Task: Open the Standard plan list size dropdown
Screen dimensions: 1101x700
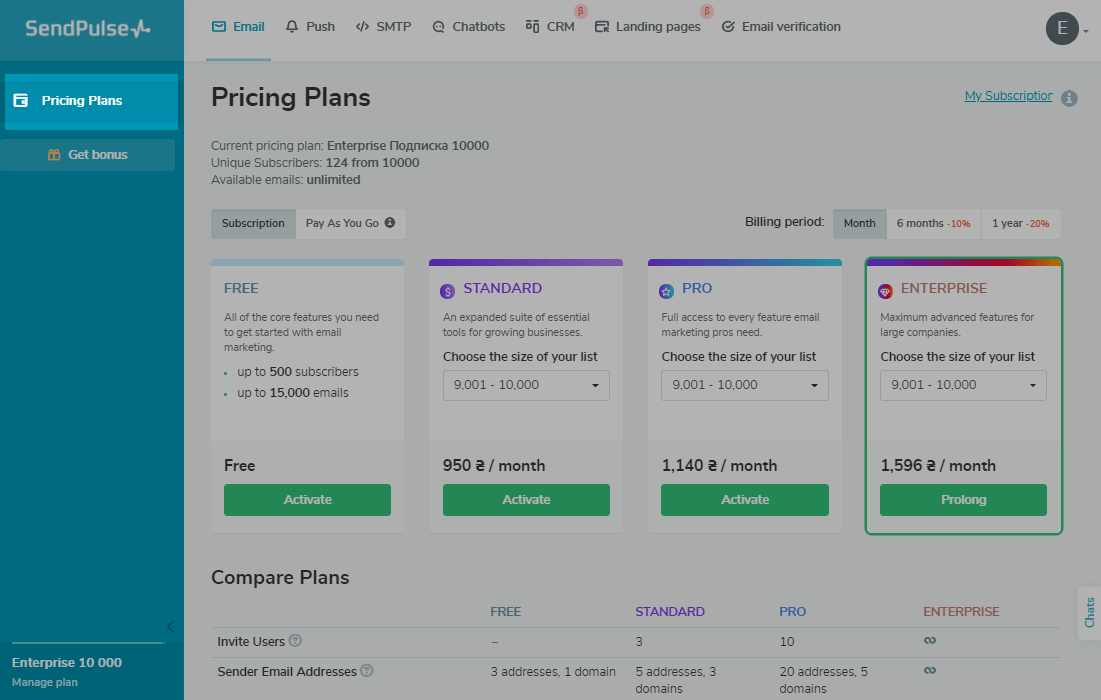Action: [526, 385]
